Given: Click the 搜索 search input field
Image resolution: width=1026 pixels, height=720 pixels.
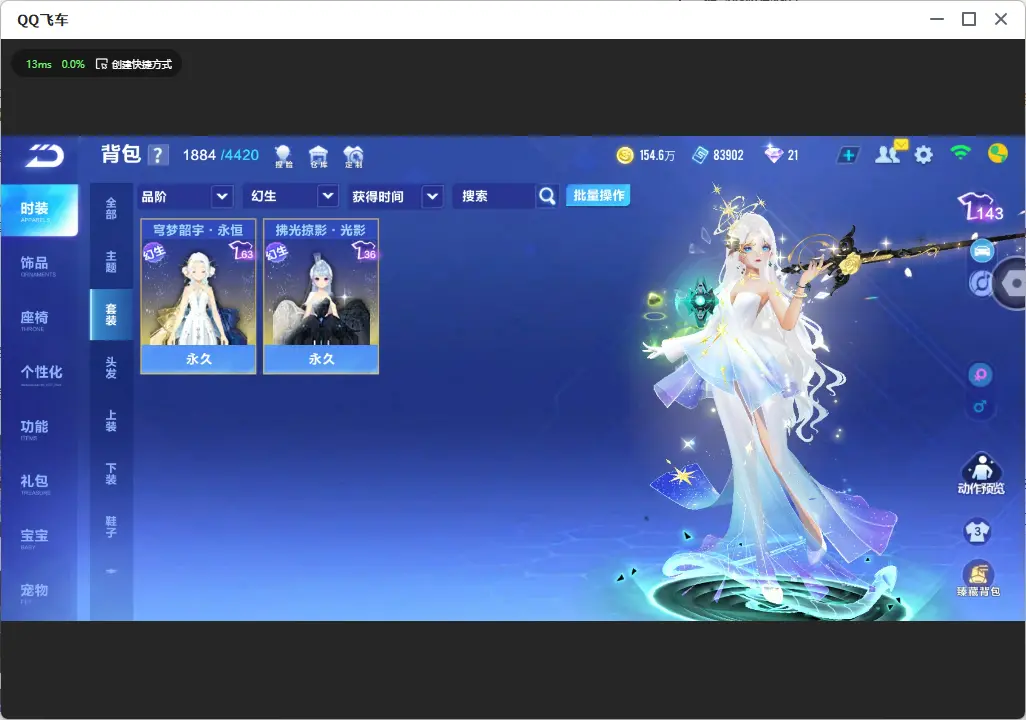Looking at the screenshot, I should pos(494,196).
